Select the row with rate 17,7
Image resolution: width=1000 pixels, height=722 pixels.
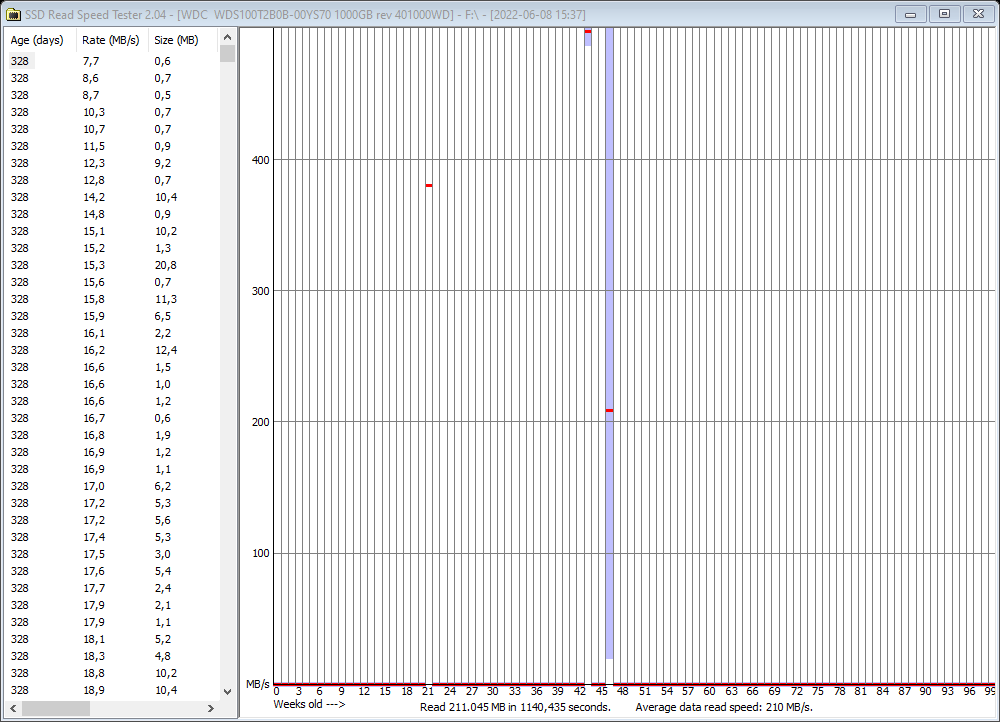coord(112,588)
